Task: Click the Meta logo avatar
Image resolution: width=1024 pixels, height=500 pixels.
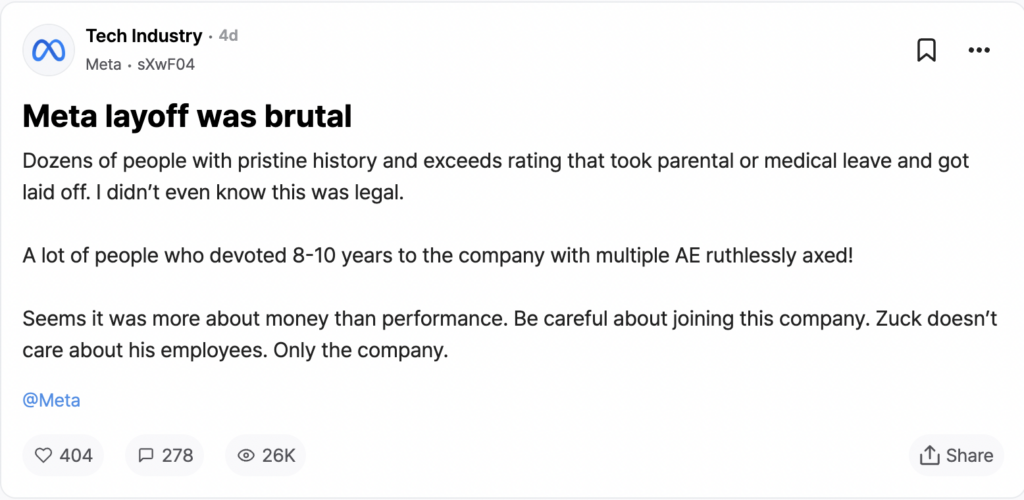Action: (49, 50)
